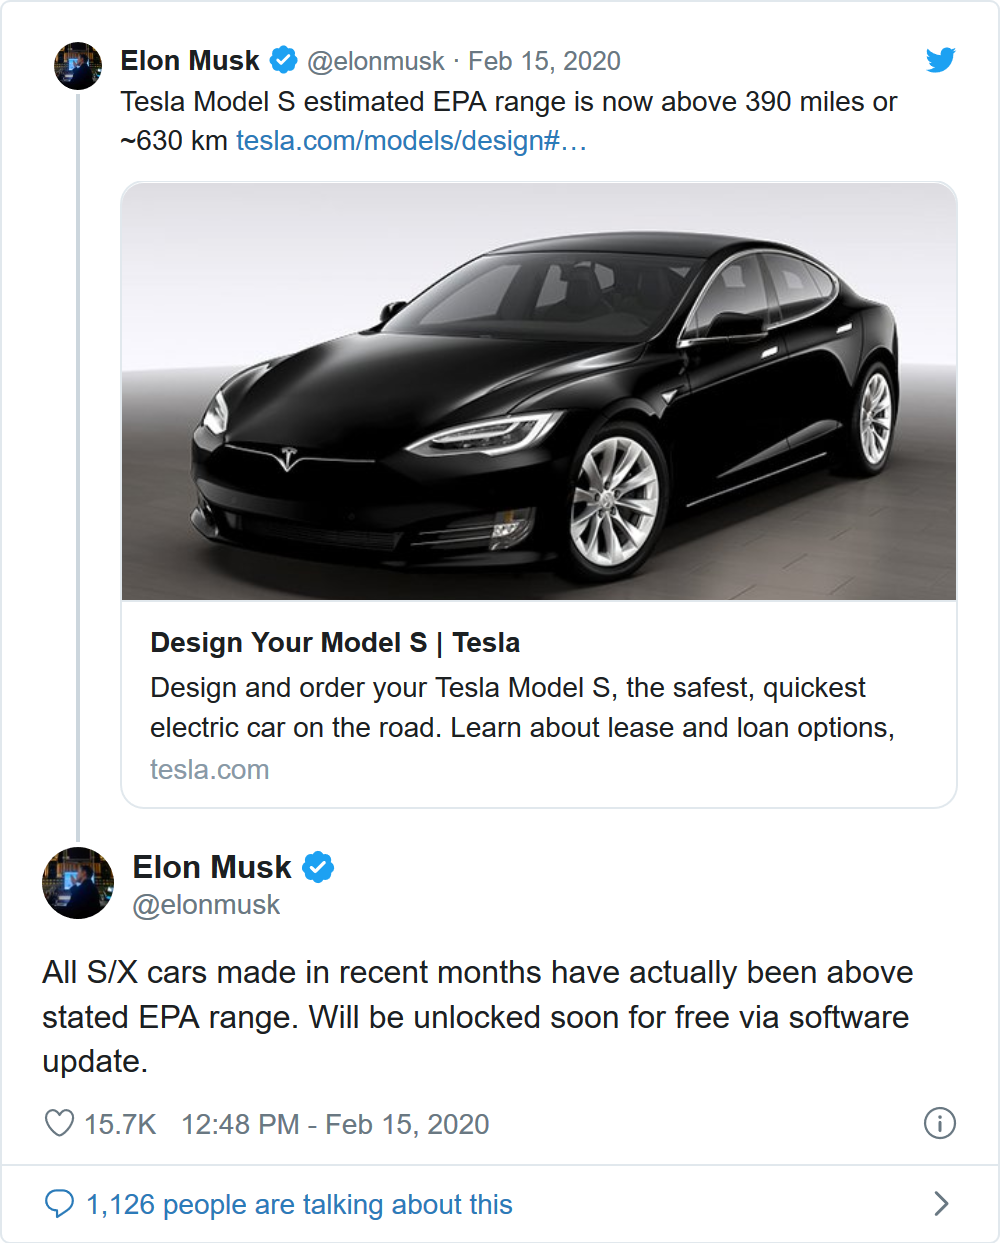Click the gray tesla.com domain in the card
1000x1243 pixels.
[210, 770]
